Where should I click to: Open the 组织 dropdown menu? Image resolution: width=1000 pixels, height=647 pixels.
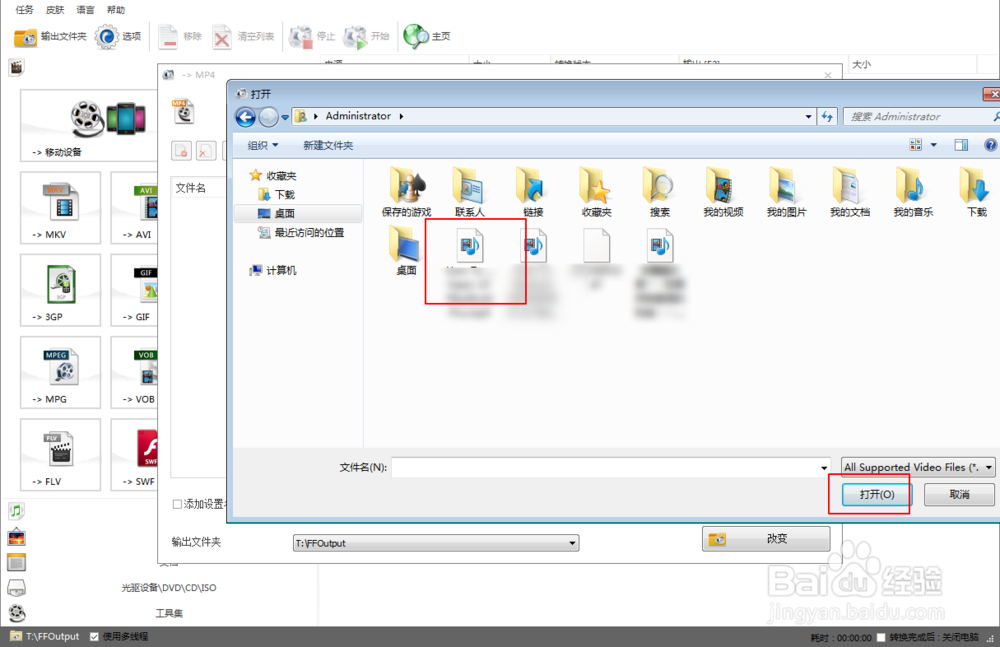263,145
